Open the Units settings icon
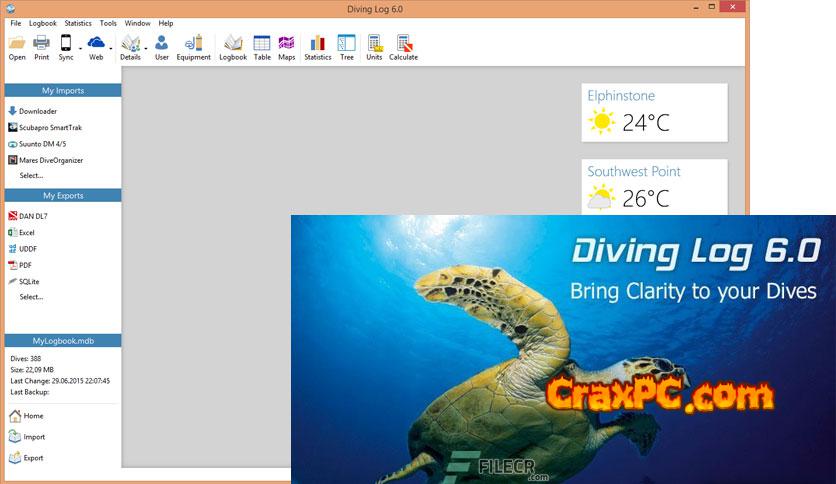836x484 pixels. (x=374, y=47)
